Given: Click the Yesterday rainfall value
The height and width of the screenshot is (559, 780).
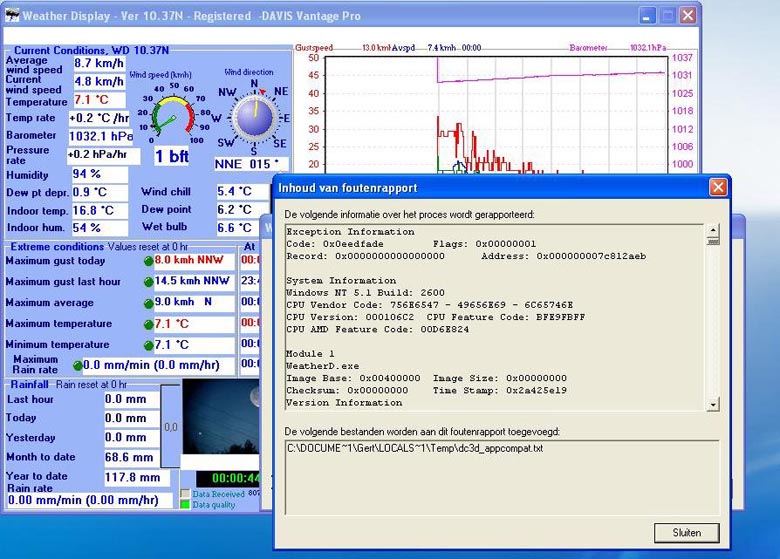Looking at the screenshot, I should tap(132, 438).
